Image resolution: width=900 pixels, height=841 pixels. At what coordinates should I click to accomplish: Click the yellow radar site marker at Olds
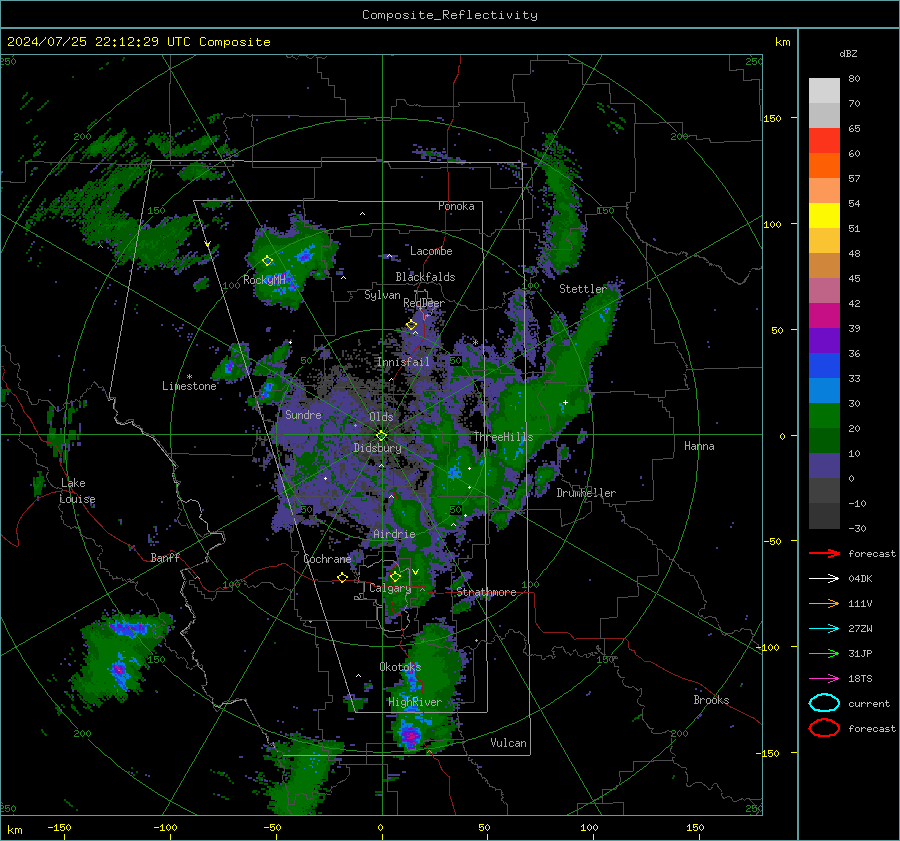tap(382, 435)
